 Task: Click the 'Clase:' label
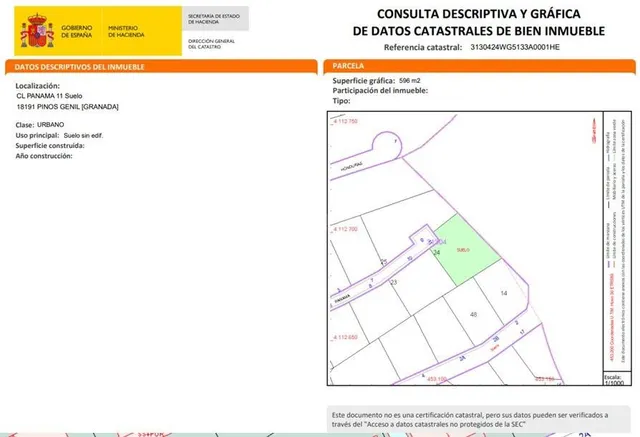tap(25, 125)
